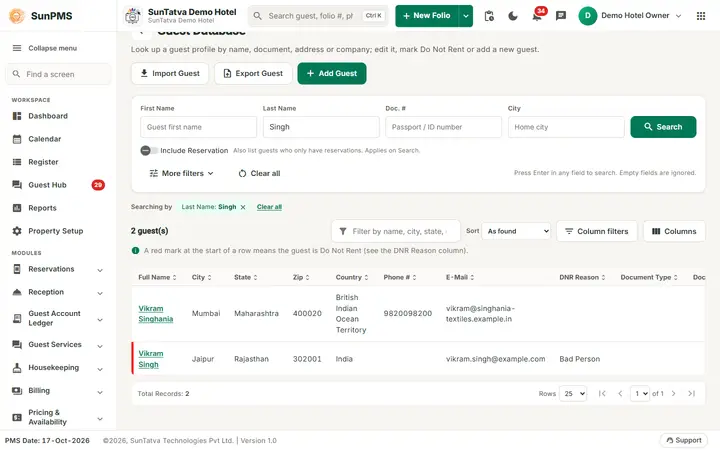
Task: Sort by City column
Action: click(x=202, y=277)
